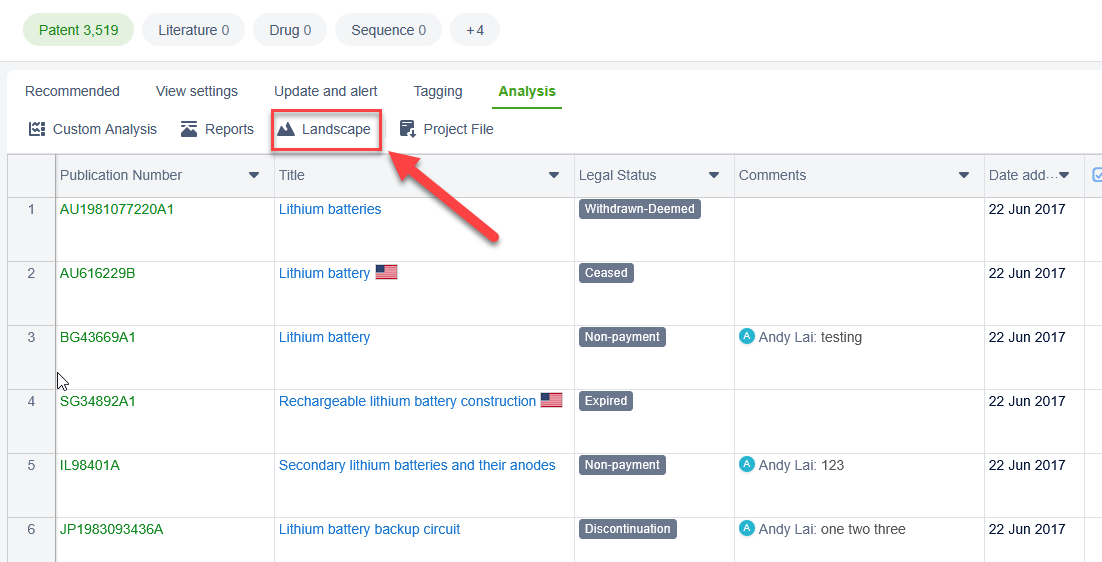
Task: Open the Title column filter dropdown
Action: (554, 175)
